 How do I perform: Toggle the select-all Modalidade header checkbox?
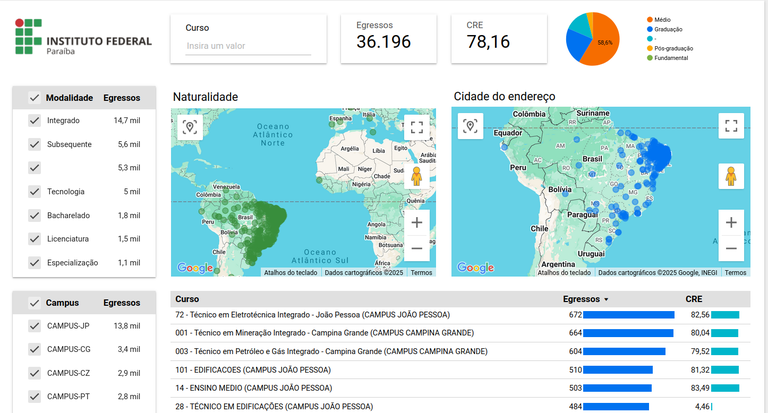click(x=34, y=98)
